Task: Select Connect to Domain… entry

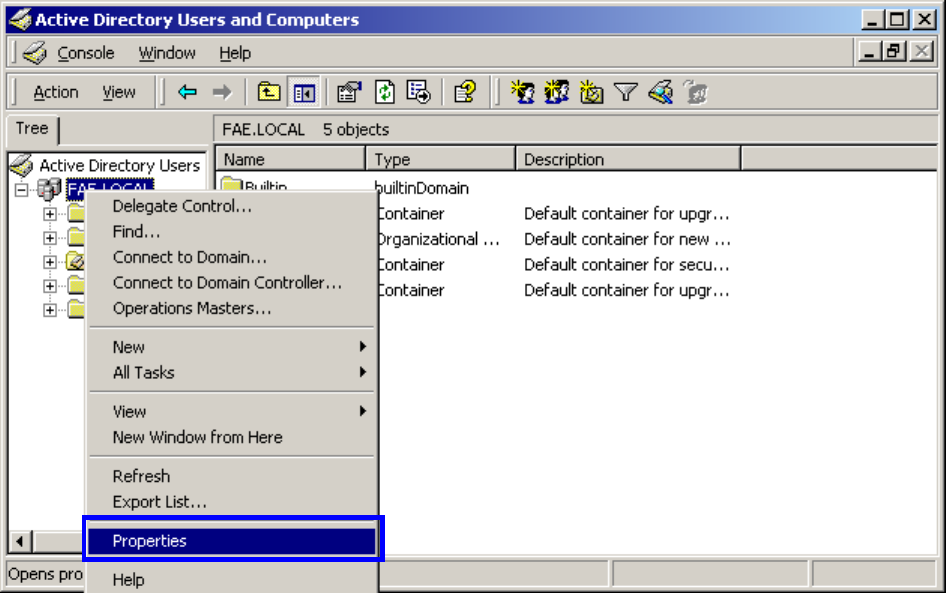Action: tap(232, 257)
